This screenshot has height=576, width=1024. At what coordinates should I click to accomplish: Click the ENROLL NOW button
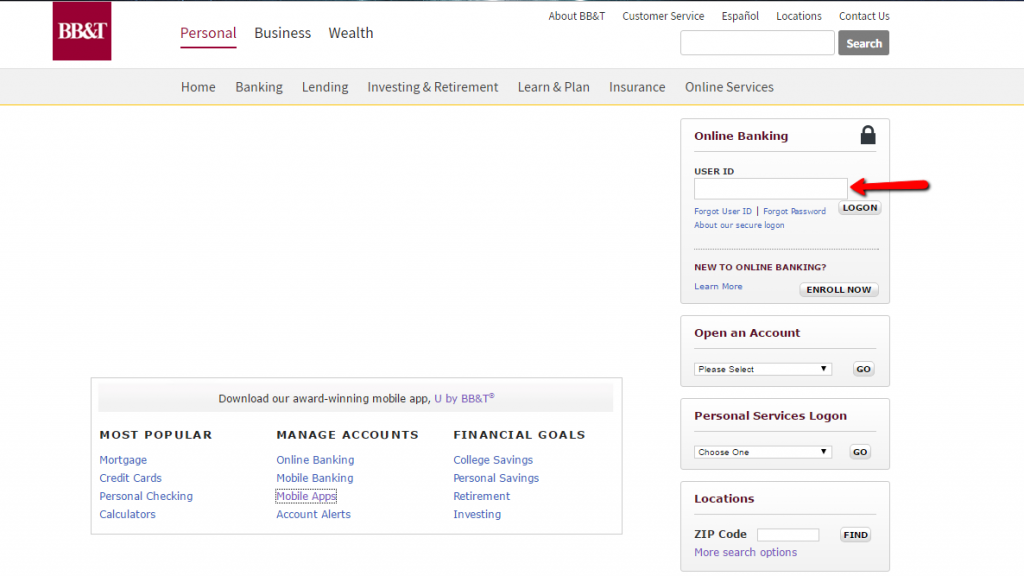click(839, 289)
